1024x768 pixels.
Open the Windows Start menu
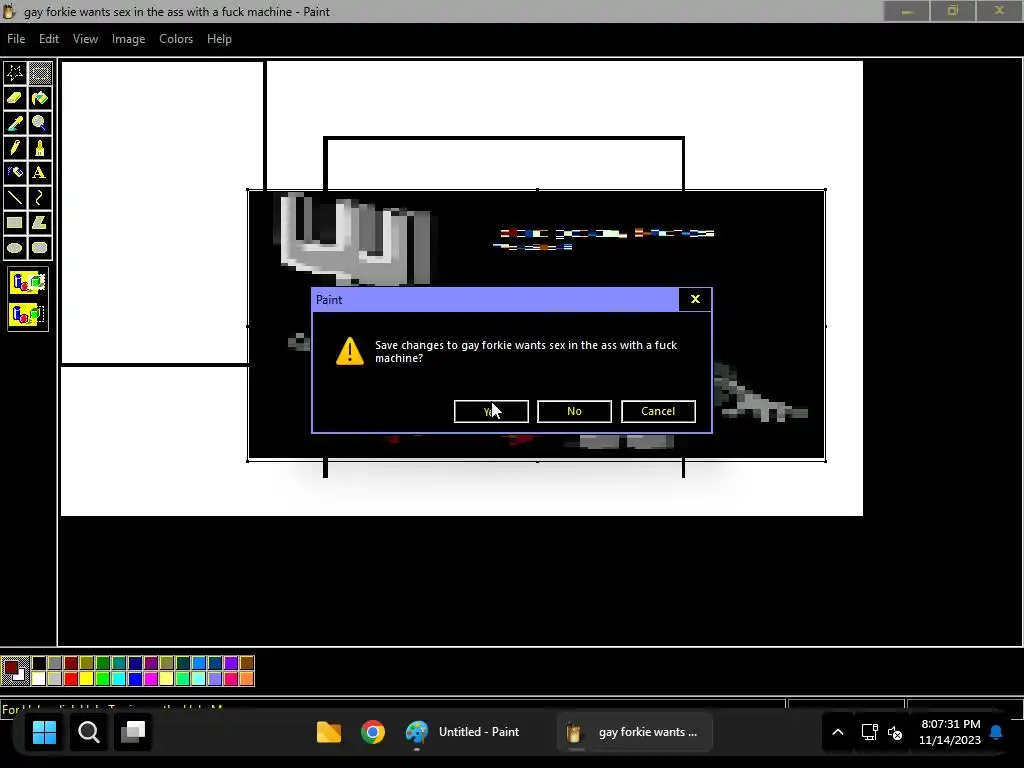tap(44, 732)
